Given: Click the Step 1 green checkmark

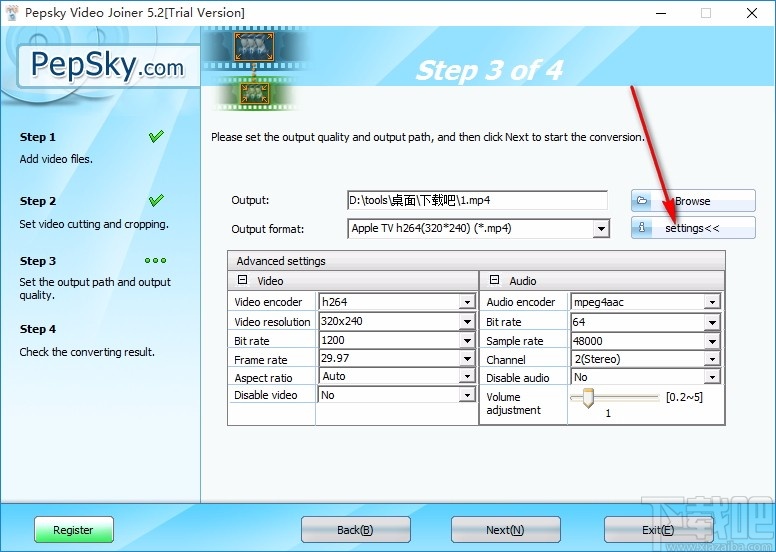Looking at the screenshot, I should 156,136.
